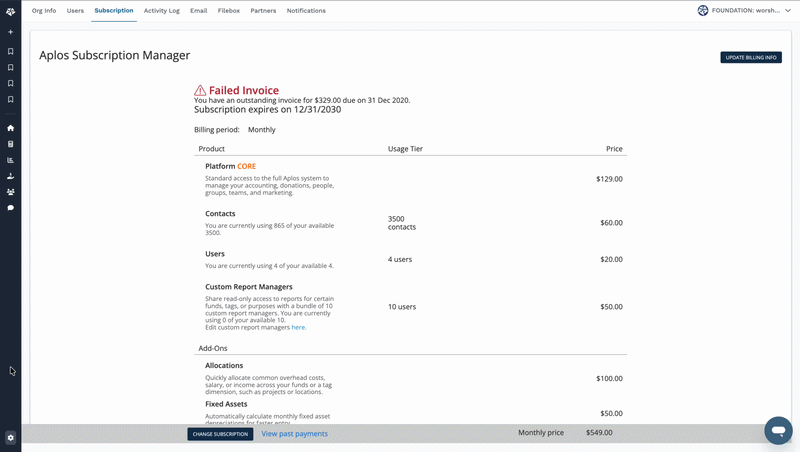Click 'Subscription expires on 12/31/2030' text
The width and height of the screenshot is (800, 452).
(267, 110)
